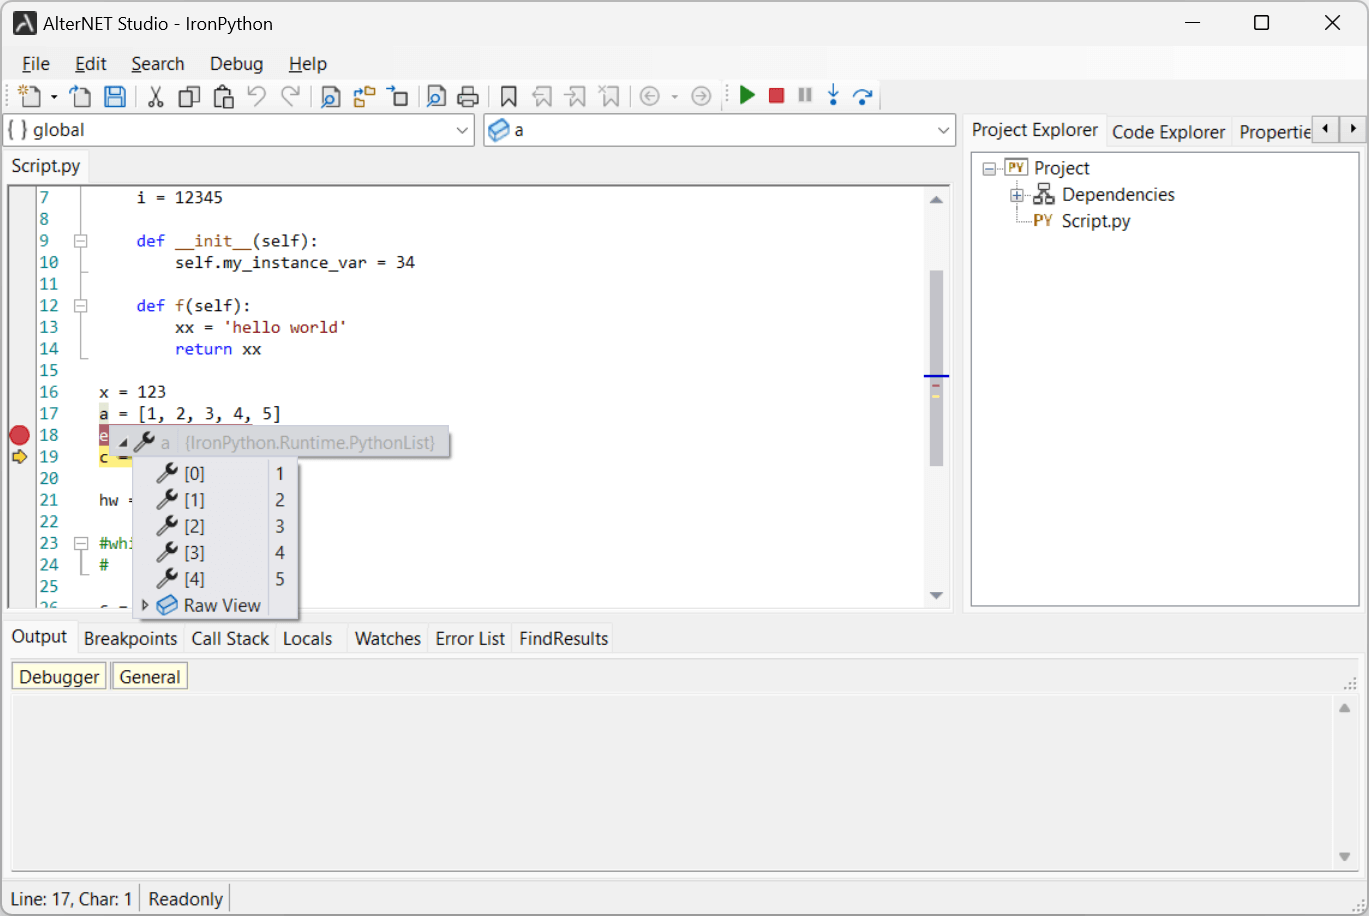The width and height of the screenshot is (1369, 916).
Task: Open the File menu
Action: [x=36, y=64]
